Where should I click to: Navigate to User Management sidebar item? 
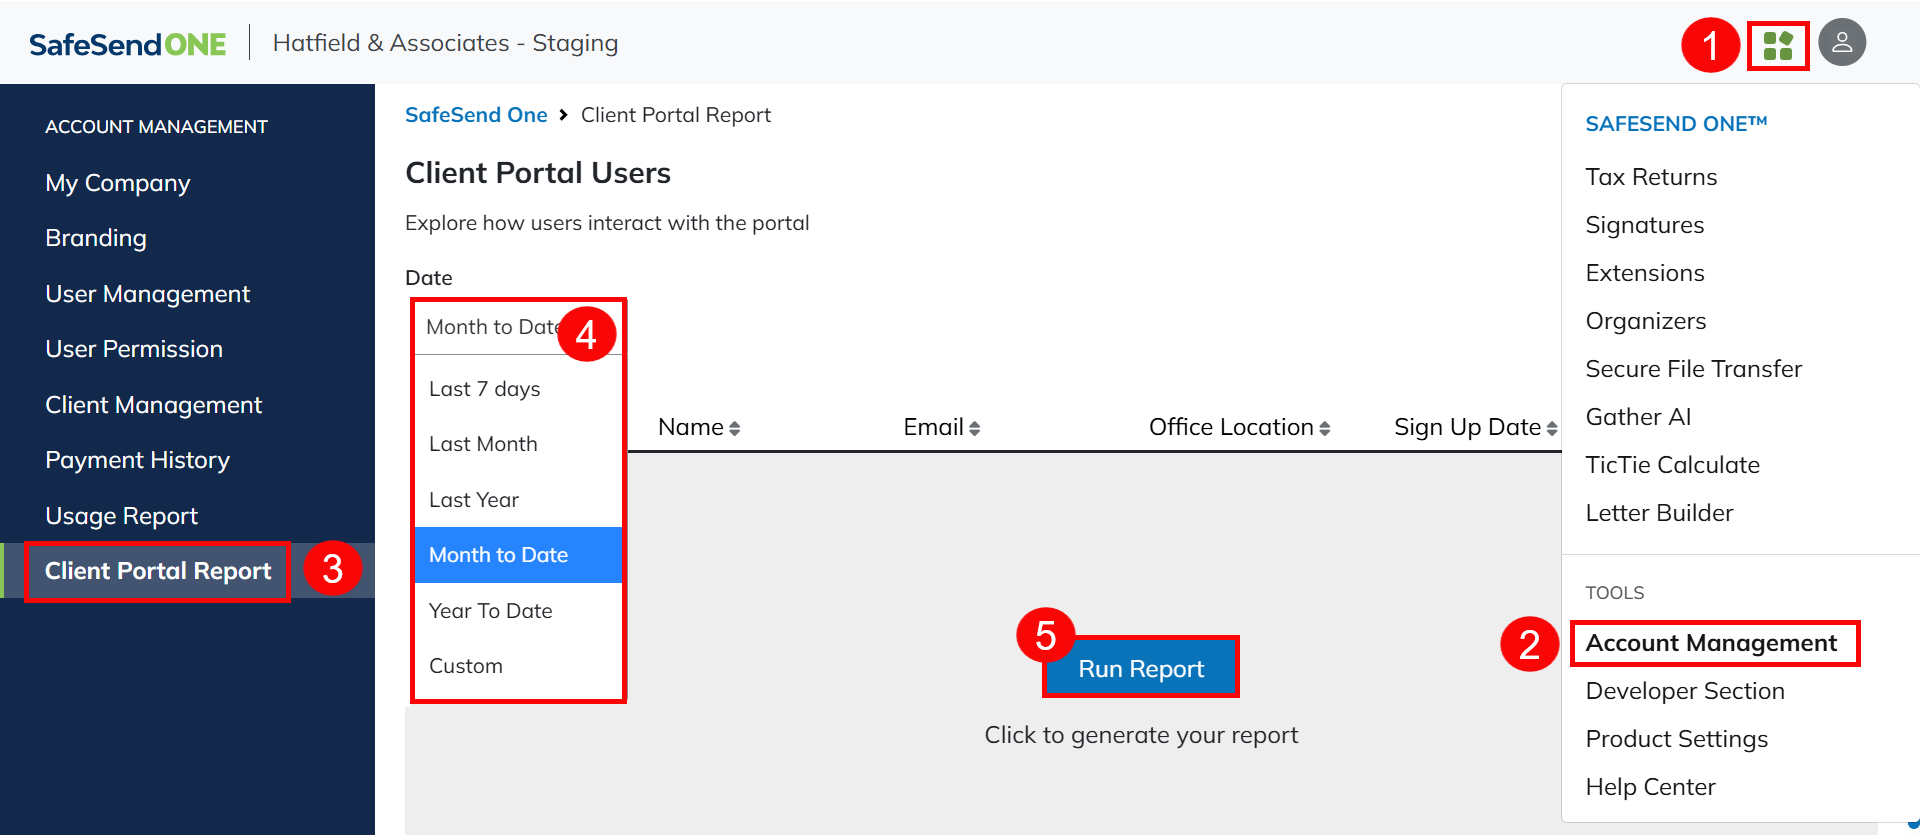[x=147, y=294]
